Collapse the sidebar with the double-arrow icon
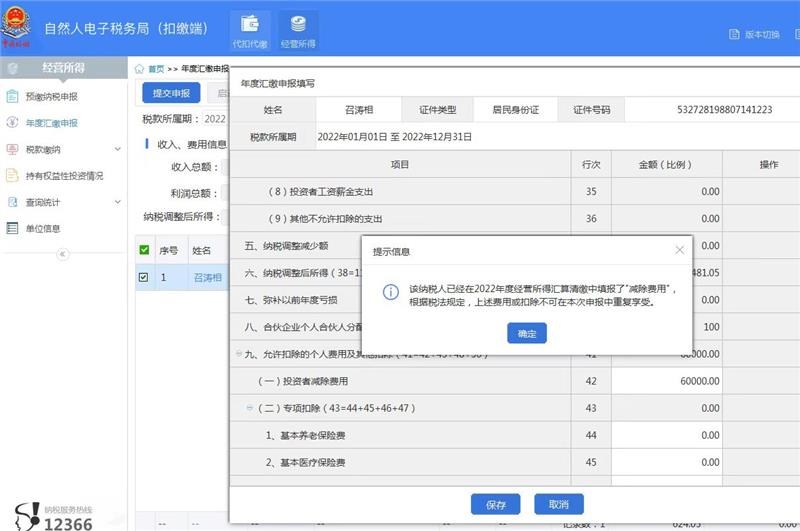This screenshot has height=531, width=800. tap(63, 255)
